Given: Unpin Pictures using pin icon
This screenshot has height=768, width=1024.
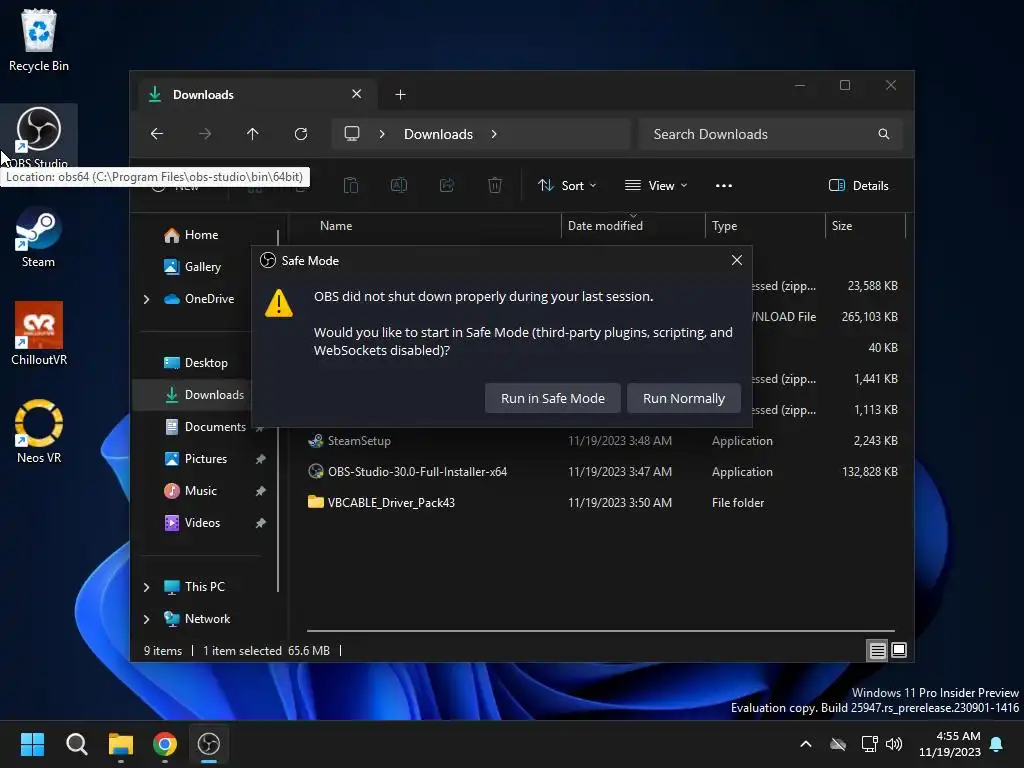Looking at the screenshot, I should (261, 459).
